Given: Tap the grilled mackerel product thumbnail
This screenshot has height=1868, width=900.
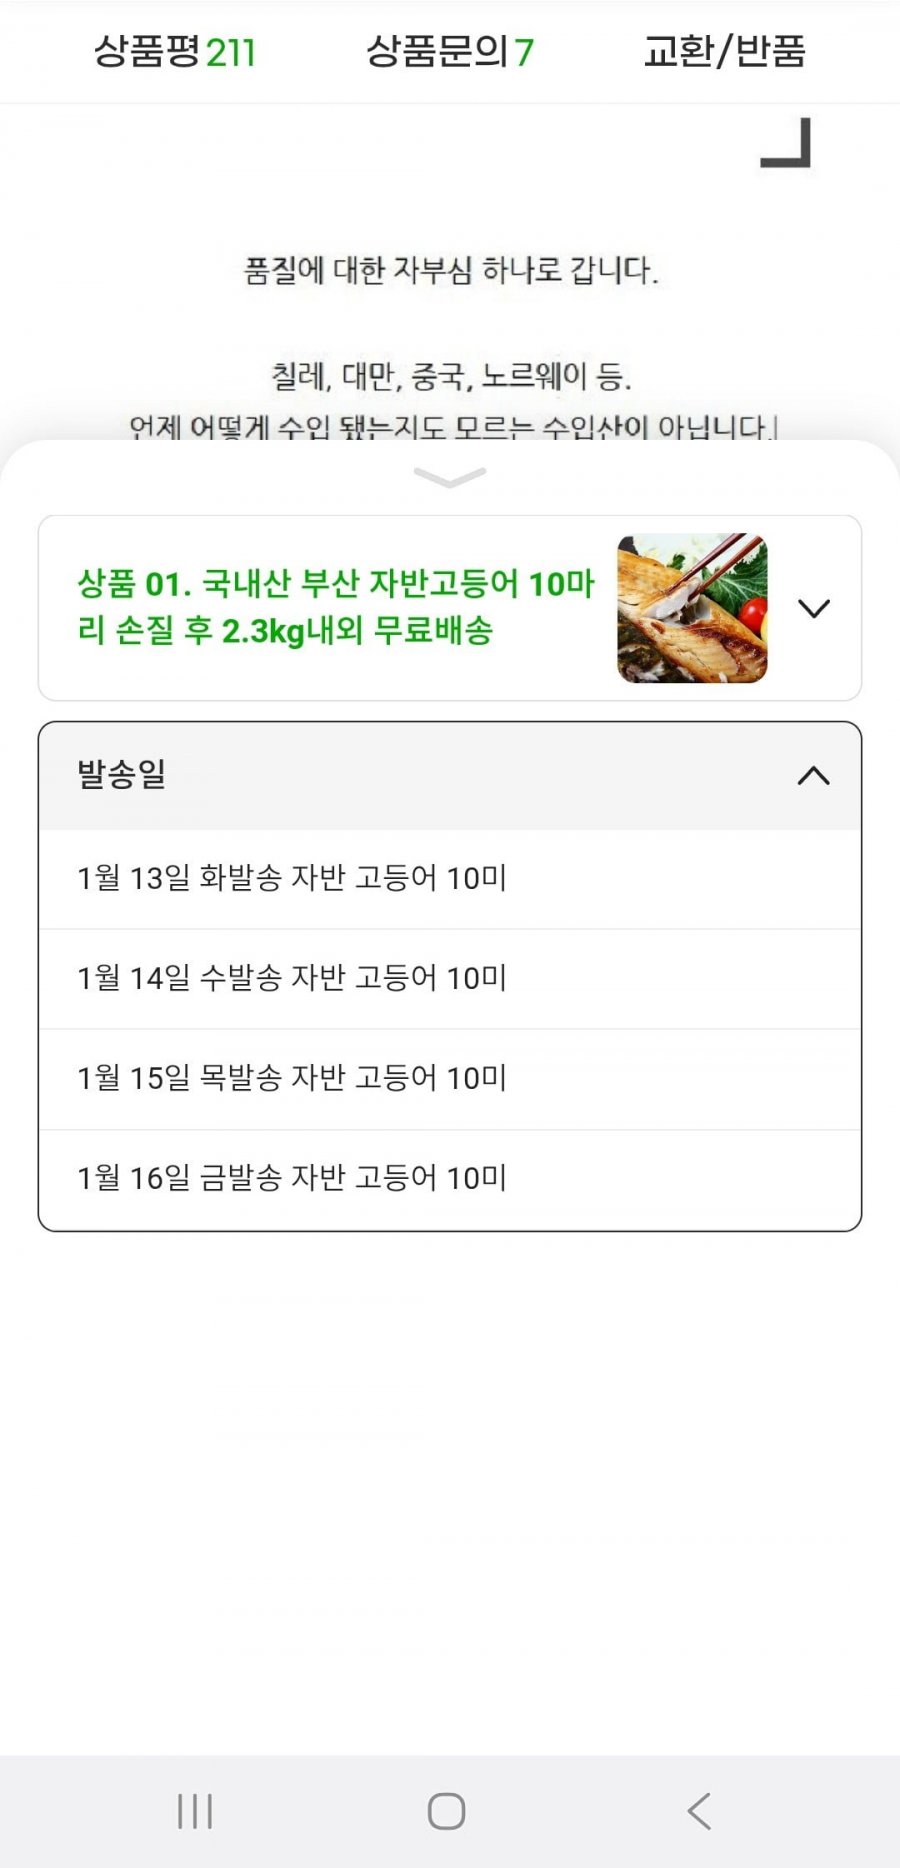Looking at the screenshot, I should click(692, 608).
